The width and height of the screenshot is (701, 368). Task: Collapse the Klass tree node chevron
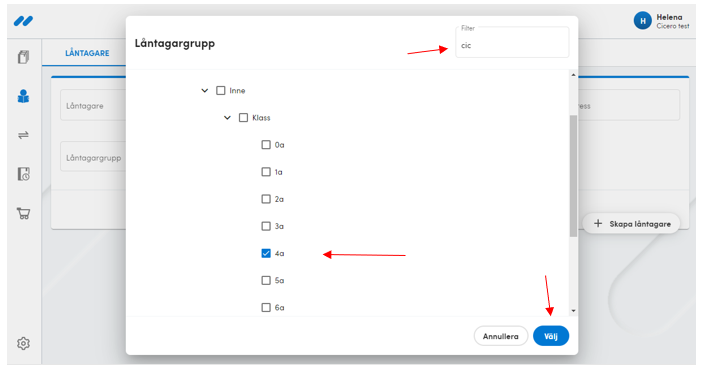pos(227,118)
